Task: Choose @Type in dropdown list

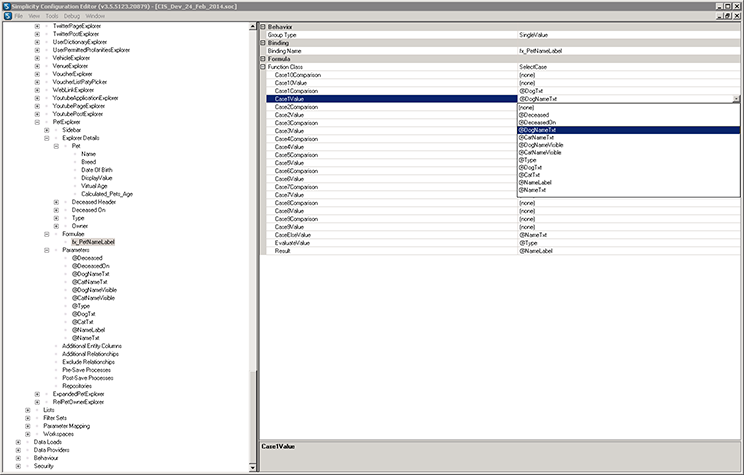Action: pos(628,160)
